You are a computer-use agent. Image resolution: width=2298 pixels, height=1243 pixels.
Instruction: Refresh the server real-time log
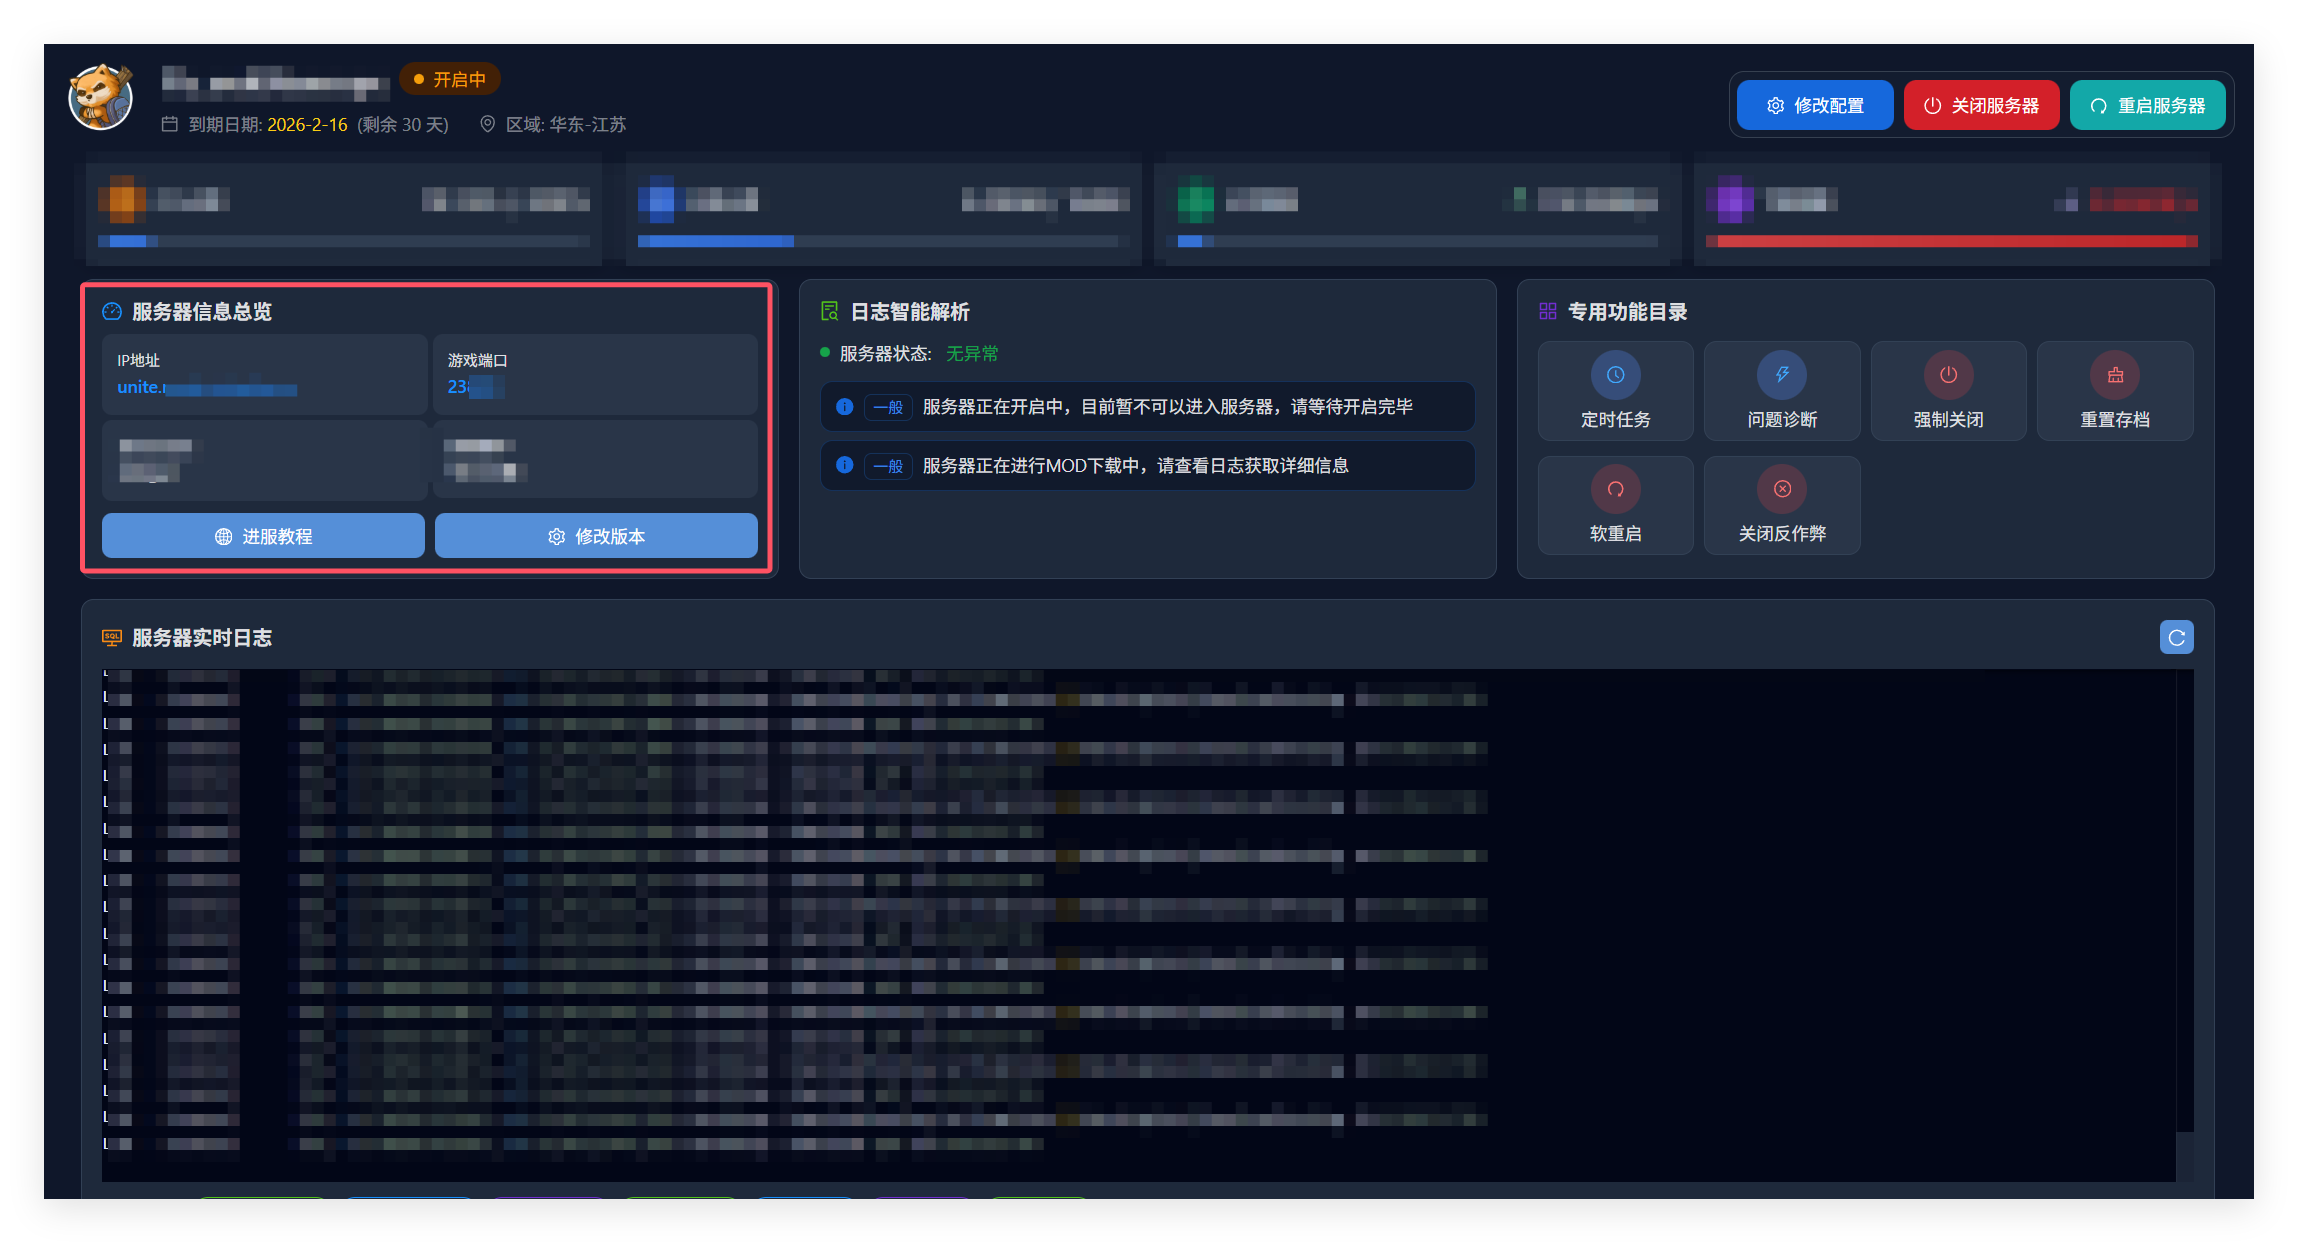2176,637
